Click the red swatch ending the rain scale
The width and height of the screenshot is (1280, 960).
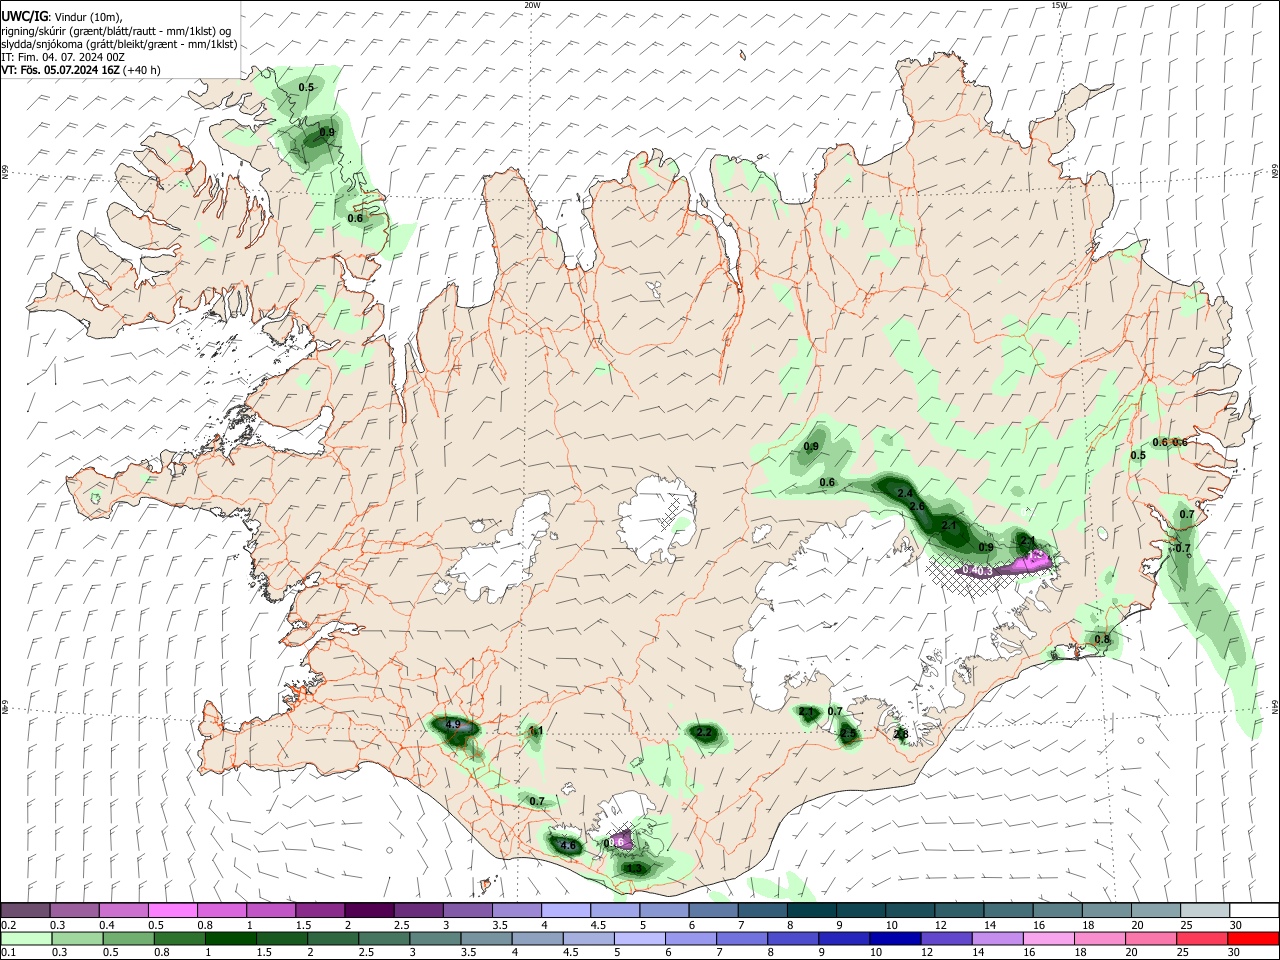(1253, 939)
